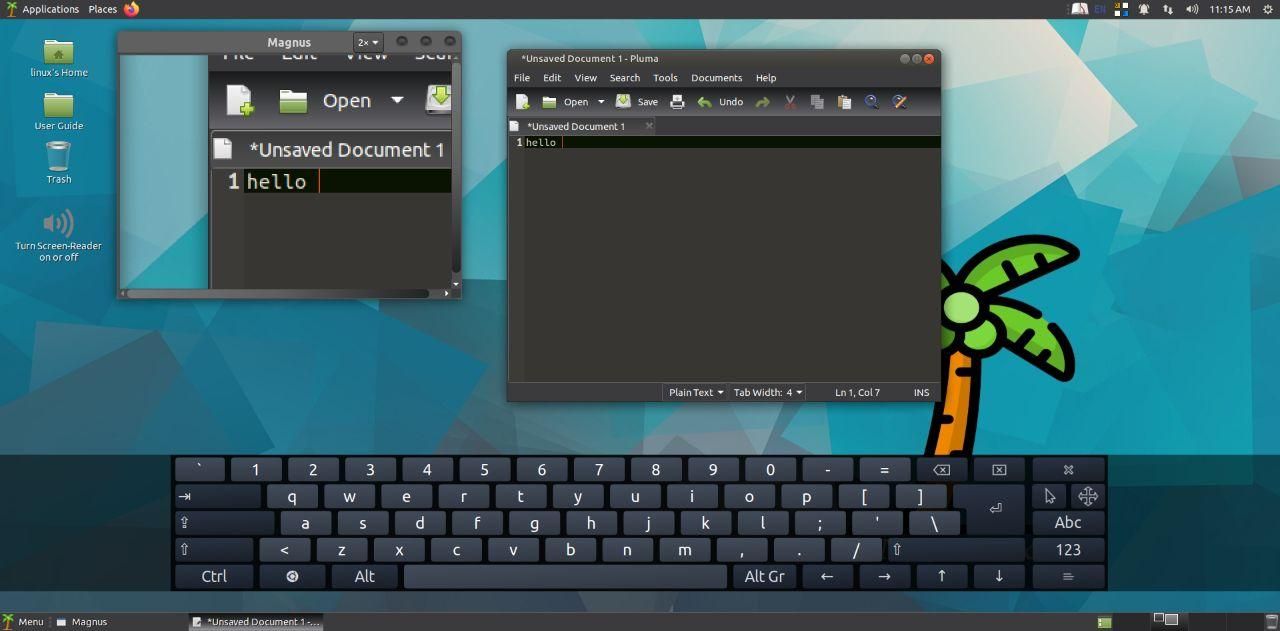Toggle INS insert mode in Pluma status bar
This screenshot has width=1280, height=631.
click(x=921, y=392)
